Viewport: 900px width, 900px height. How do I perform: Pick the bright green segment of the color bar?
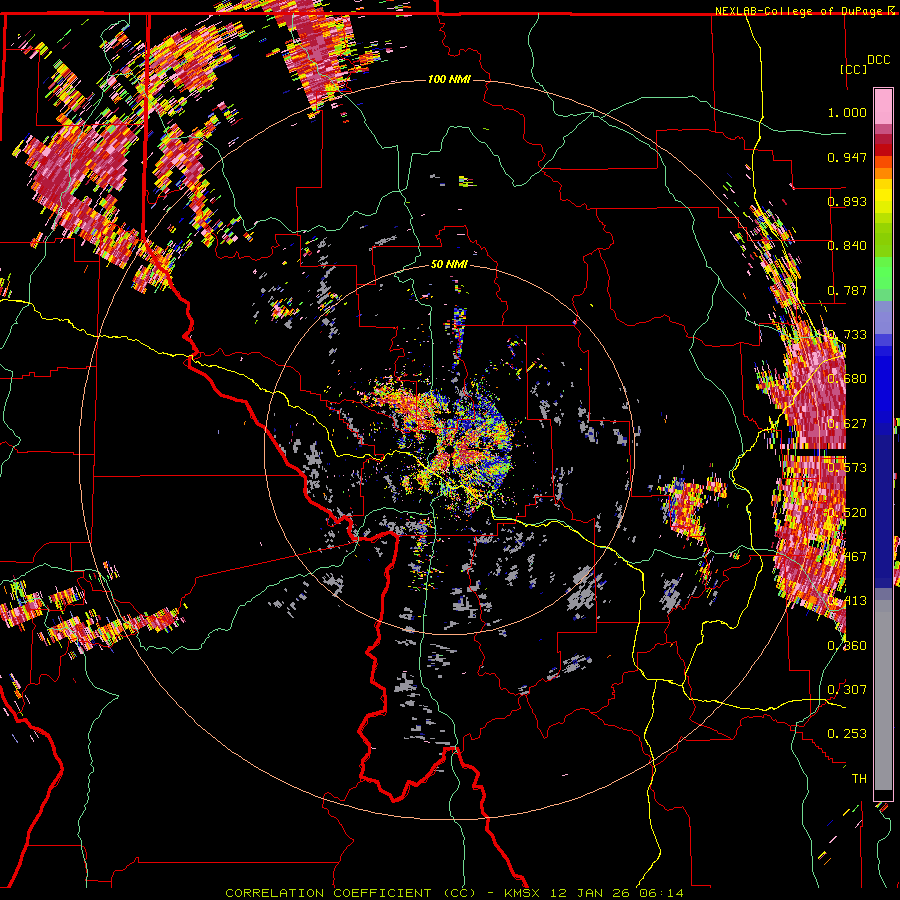coord(883,273)
